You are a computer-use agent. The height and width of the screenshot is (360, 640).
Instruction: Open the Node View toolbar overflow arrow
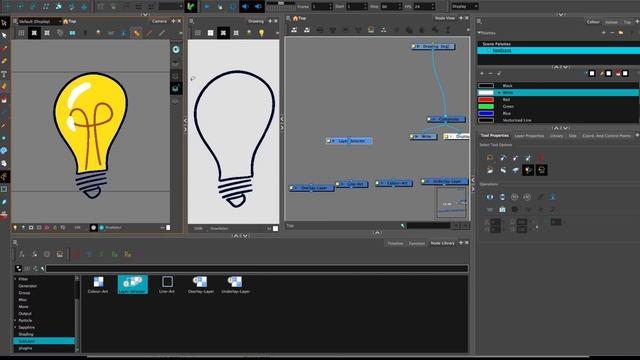pos(467,30)
